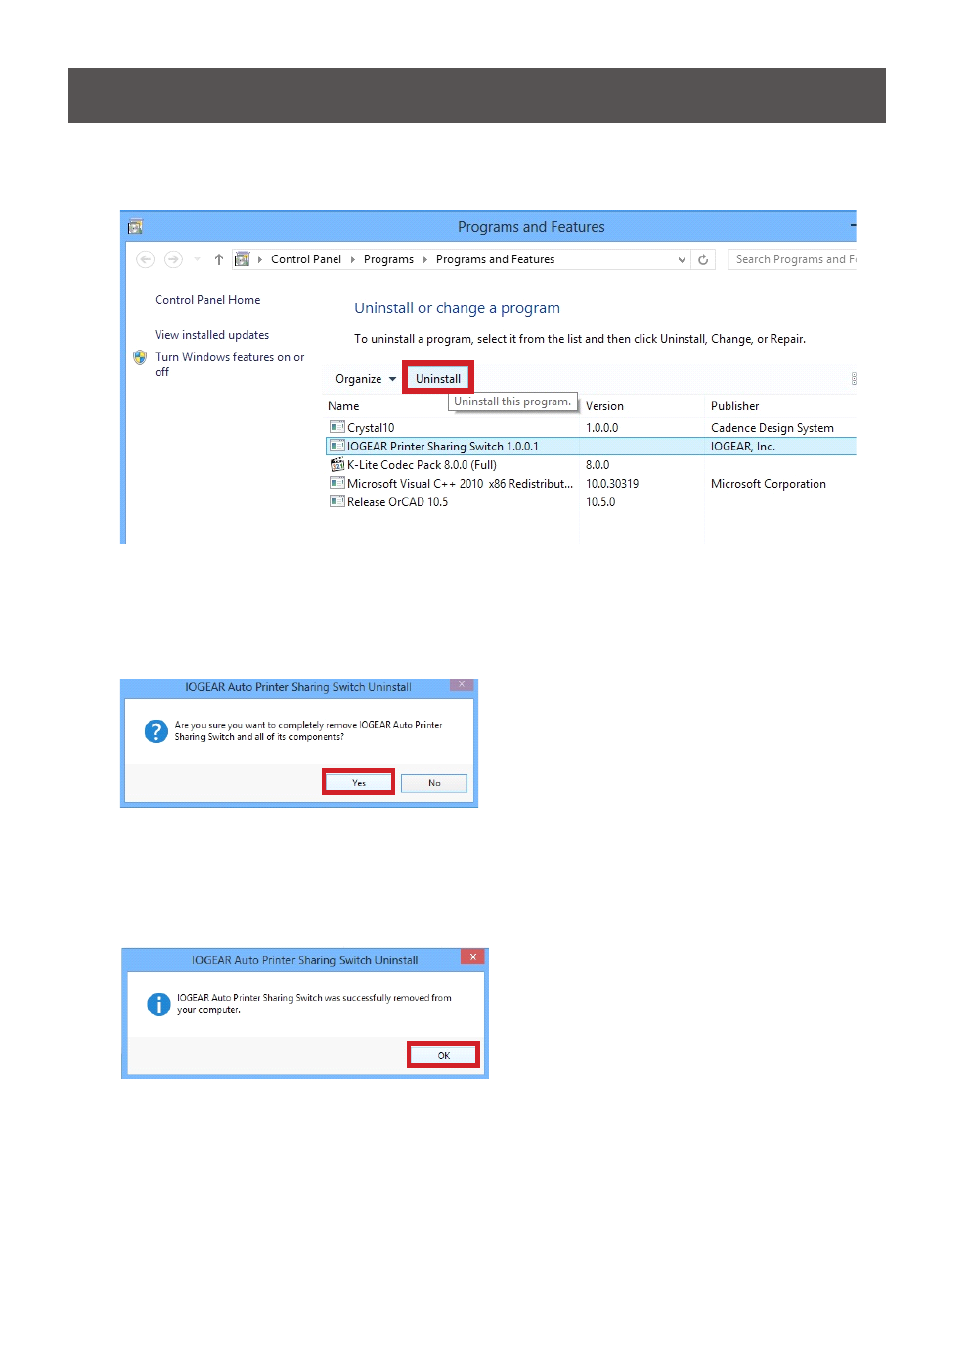Open Turn Windows features on or off
The height and width of the screenshot is (1362, 954).
(x=230, y=364)
